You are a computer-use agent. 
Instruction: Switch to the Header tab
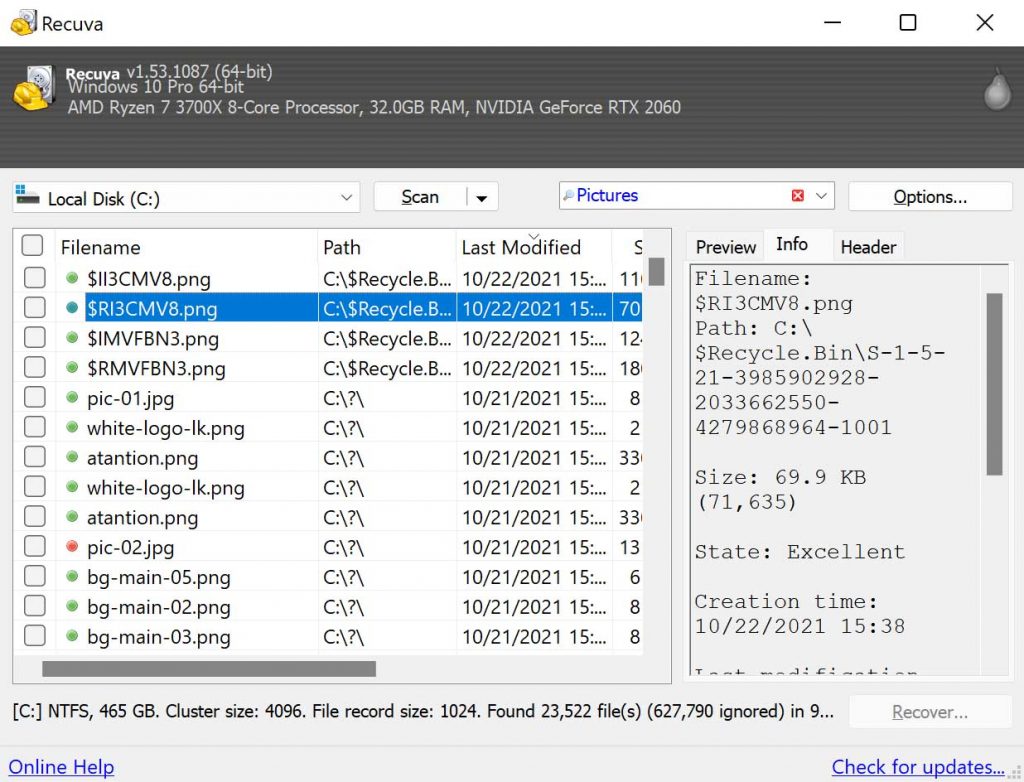coord(868,246)
